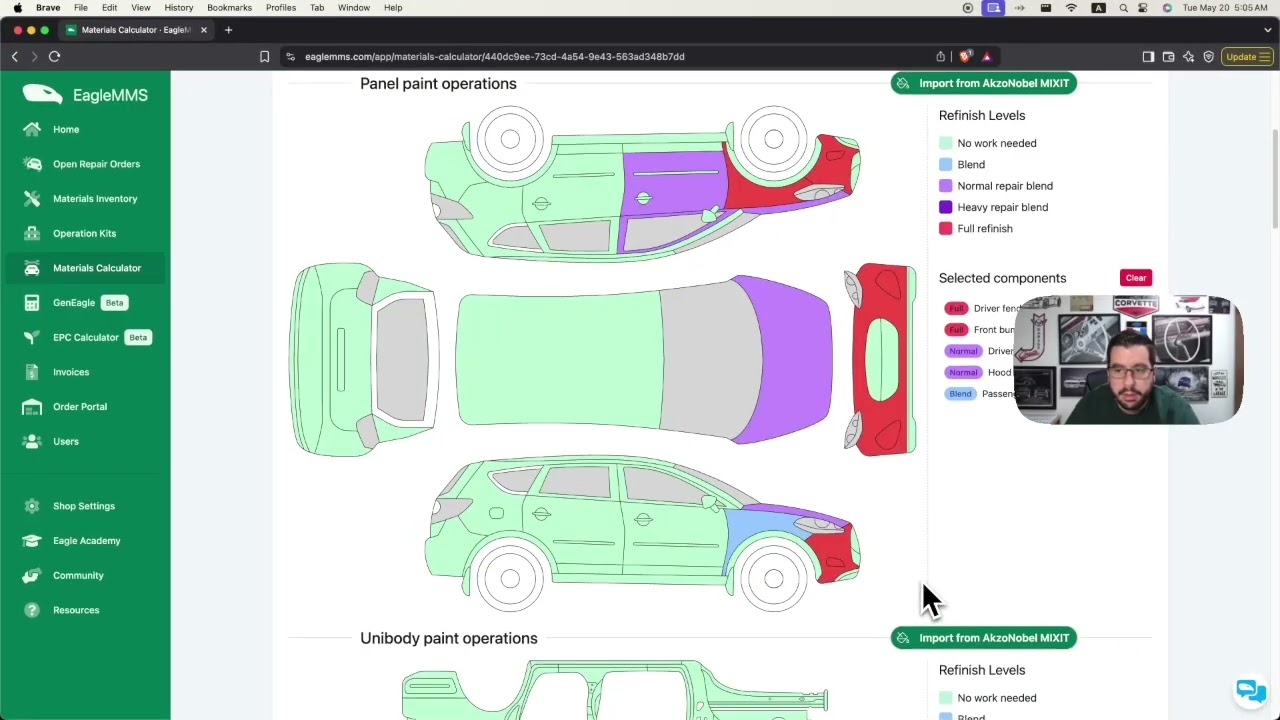
Task: Click the Hood Normal entry
Action: point(980,372)
